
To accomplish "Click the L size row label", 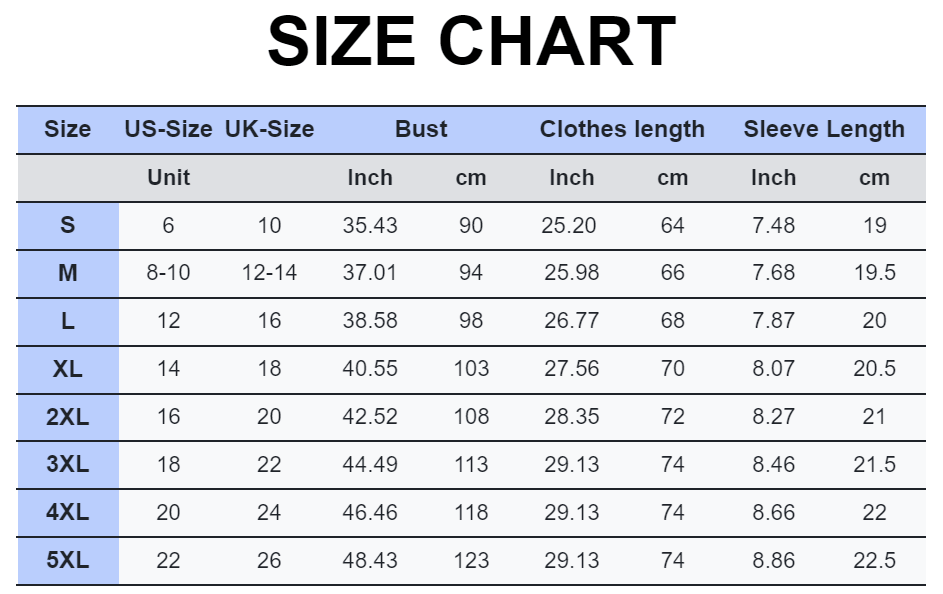I will pyautogui.click(x=67, y=320).
